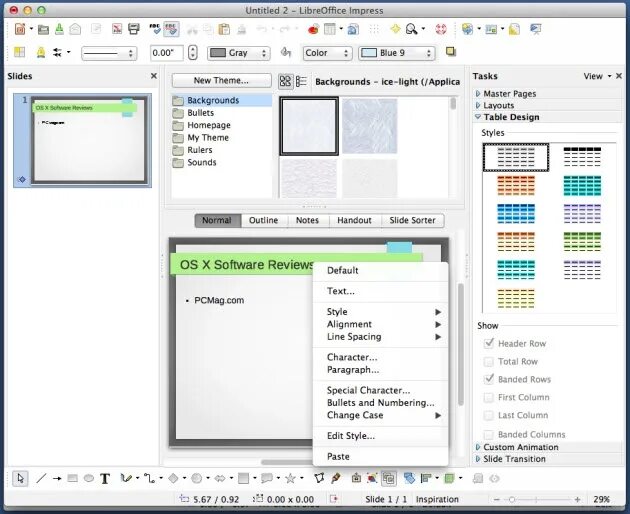630x514 pixels.
Task: Choose the Line drawing tool
Action: [x=41, y=478]
